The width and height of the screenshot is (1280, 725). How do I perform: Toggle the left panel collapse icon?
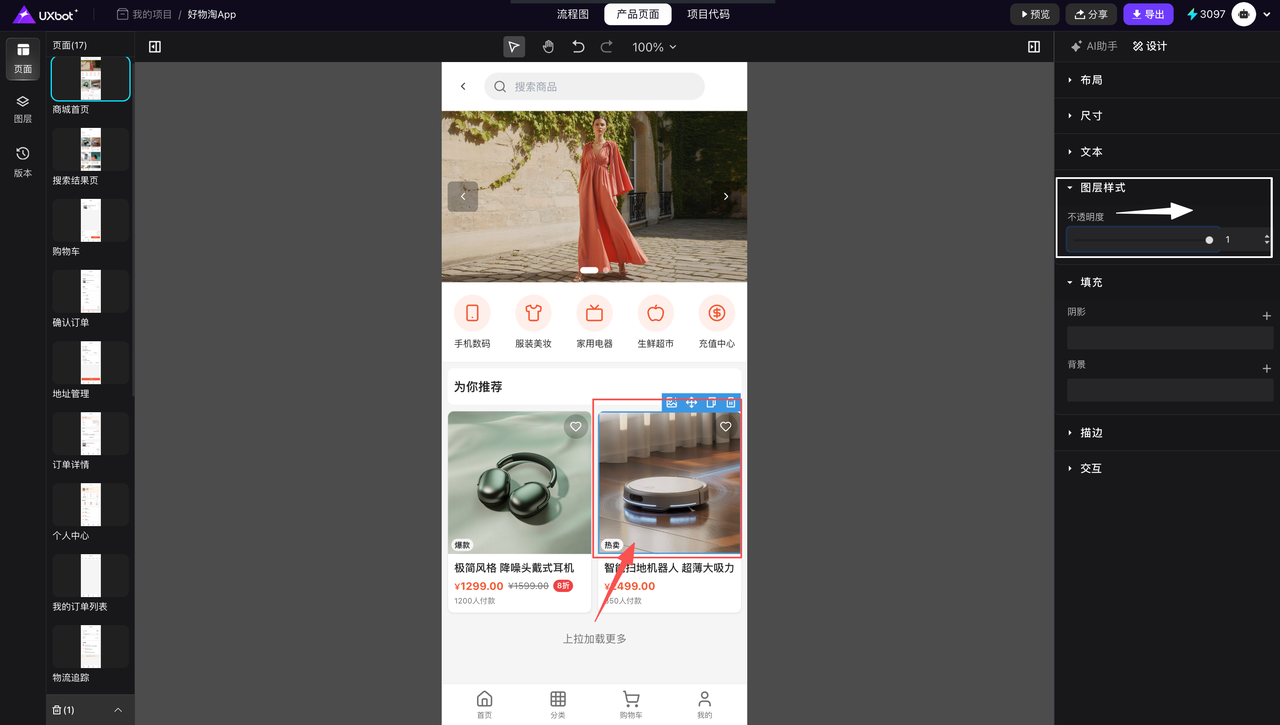coord(155,47)
